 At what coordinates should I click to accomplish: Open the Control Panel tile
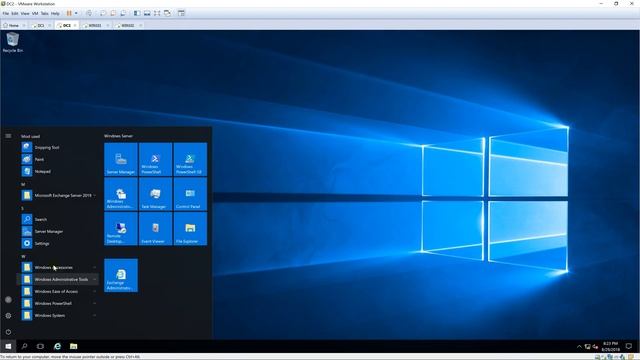pos(190,194)
